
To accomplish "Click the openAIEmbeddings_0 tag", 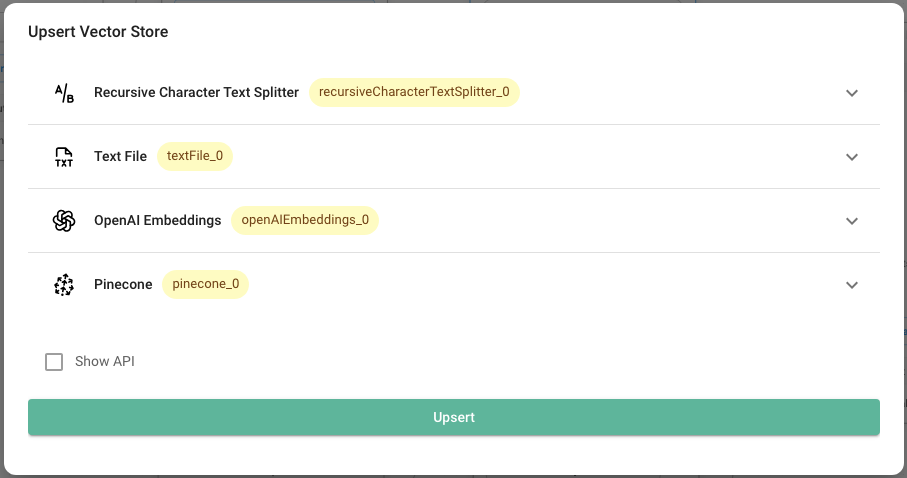I will point(305,220).
